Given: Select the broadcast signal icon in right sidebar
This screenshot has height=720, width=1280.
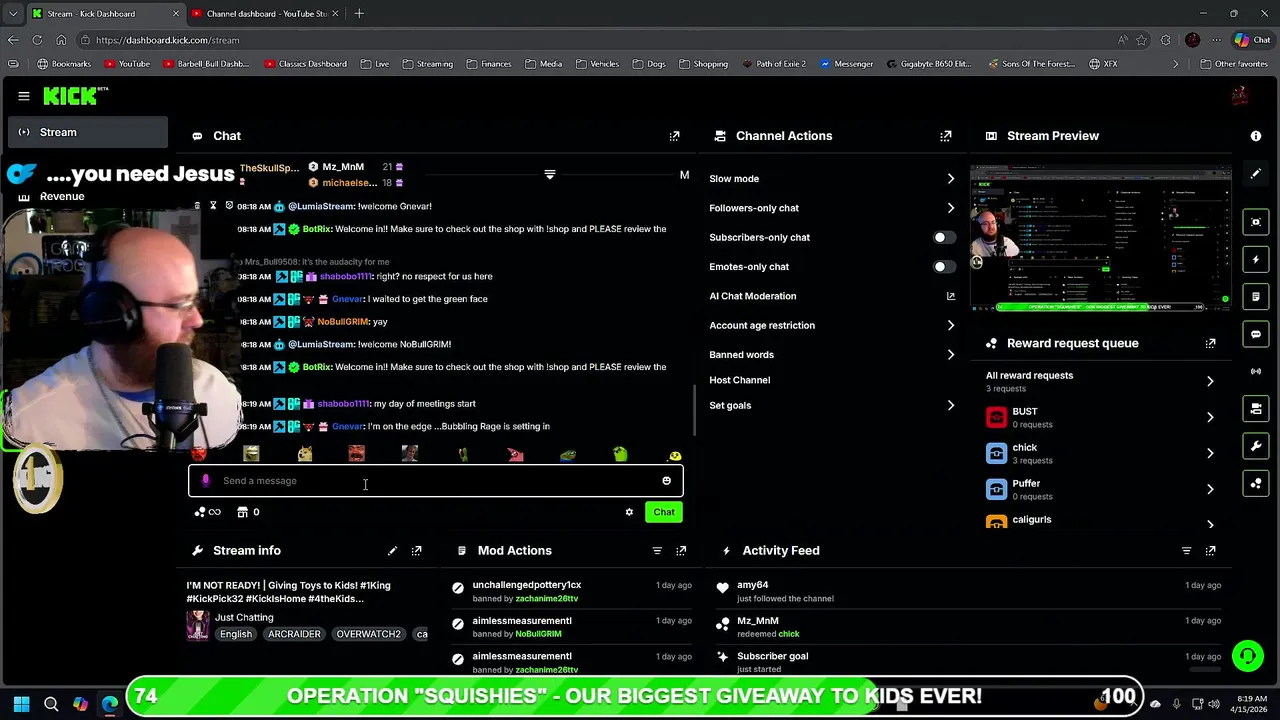Looking at the screenshot, I should click(x=1256, y=371).
